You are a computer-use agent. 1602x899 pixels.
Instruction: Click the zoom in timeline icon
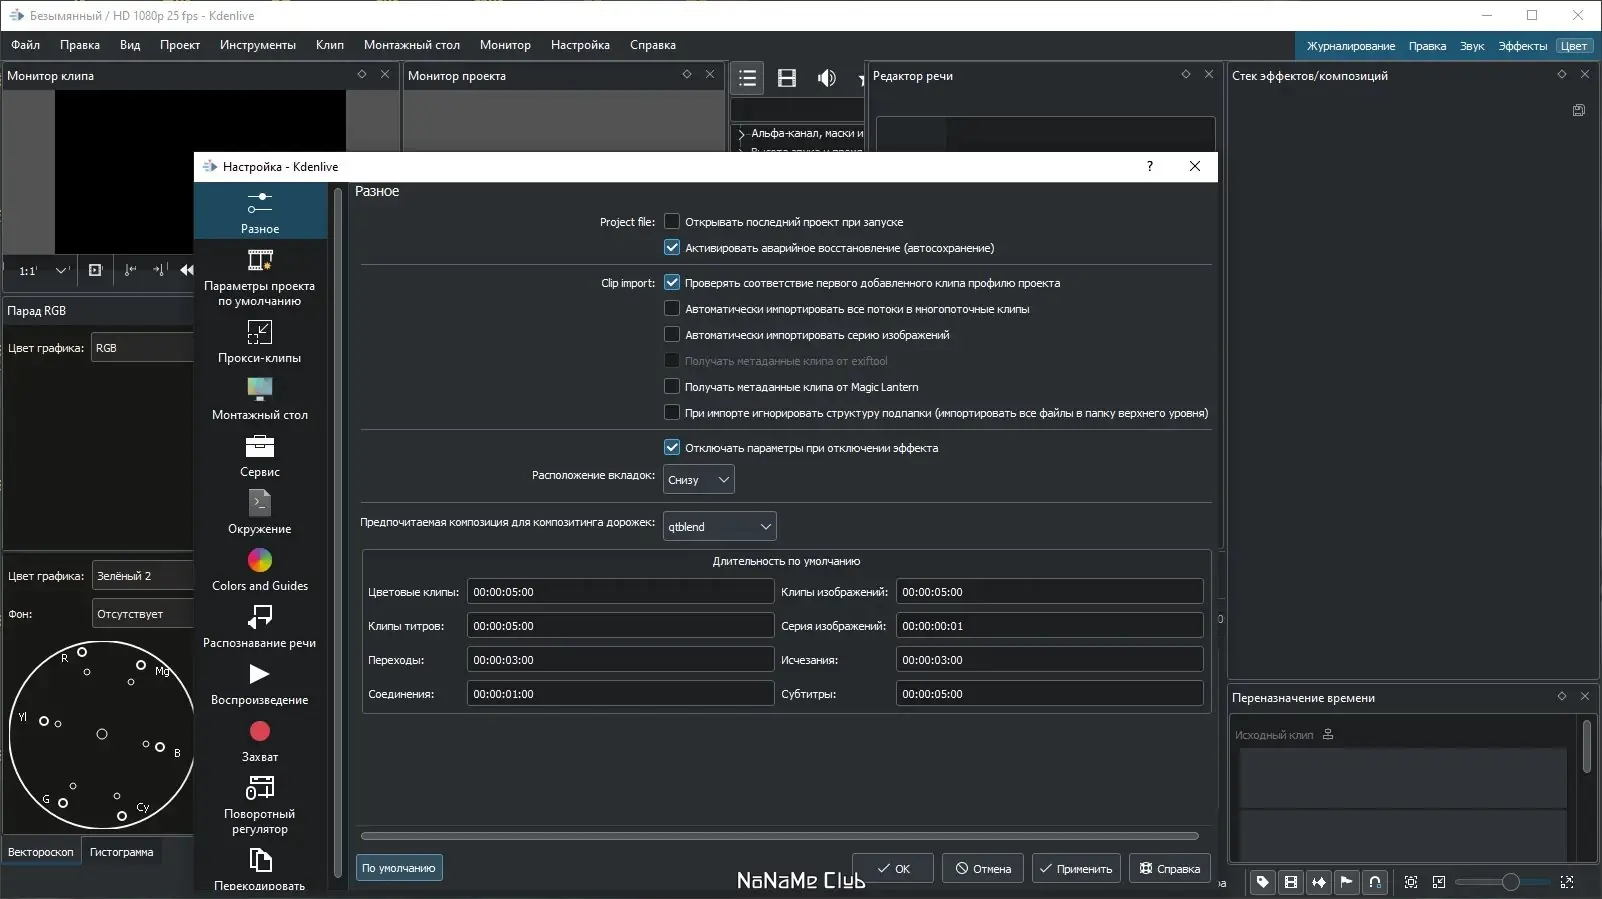tap(1567, 882)
